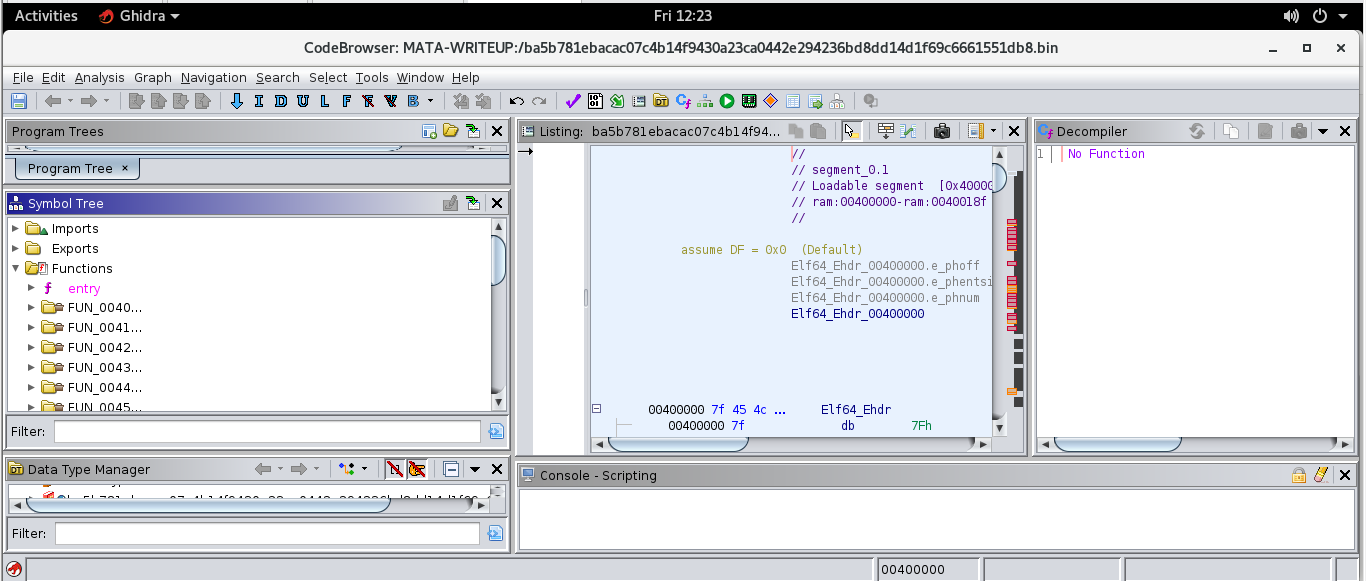1366x581 pixels.
Task: Close the Program Trees panel
Action: [497, 131]
